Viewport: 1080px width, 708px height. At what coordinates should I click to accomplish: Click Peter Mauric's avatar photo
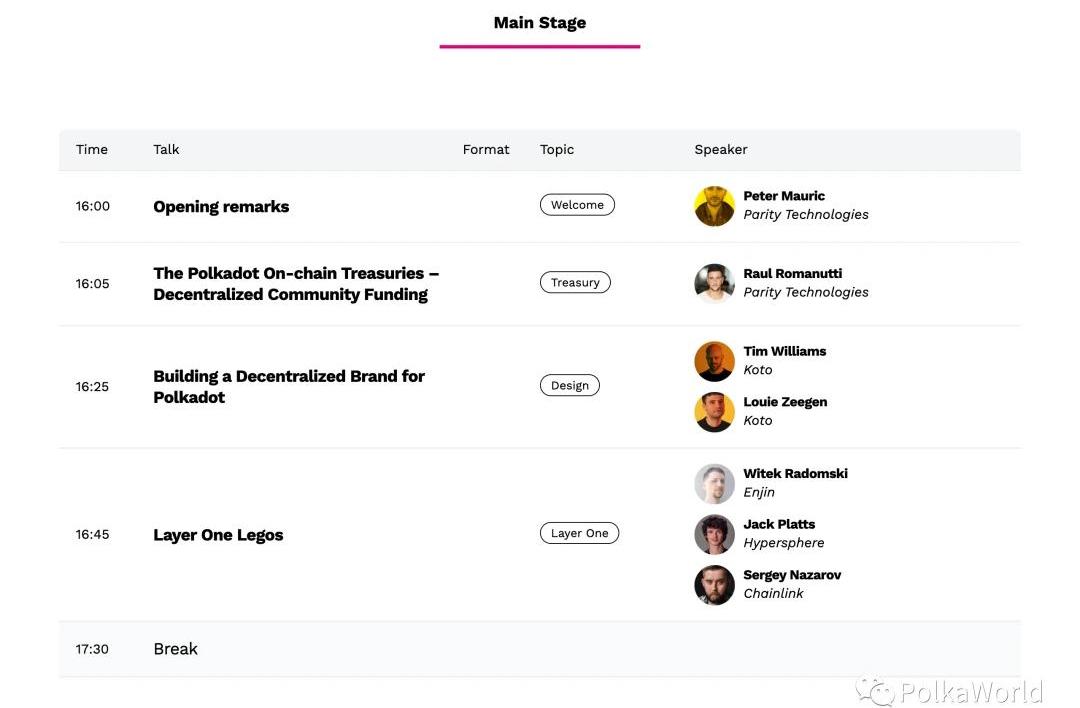(714, 206)
